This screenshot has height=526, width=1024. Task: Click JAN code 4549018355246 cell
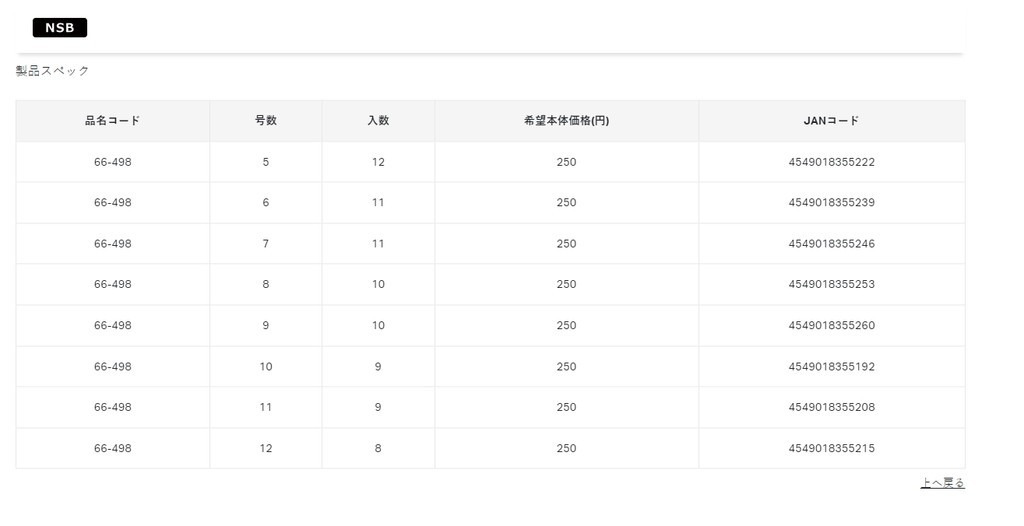tap(831, 244)
